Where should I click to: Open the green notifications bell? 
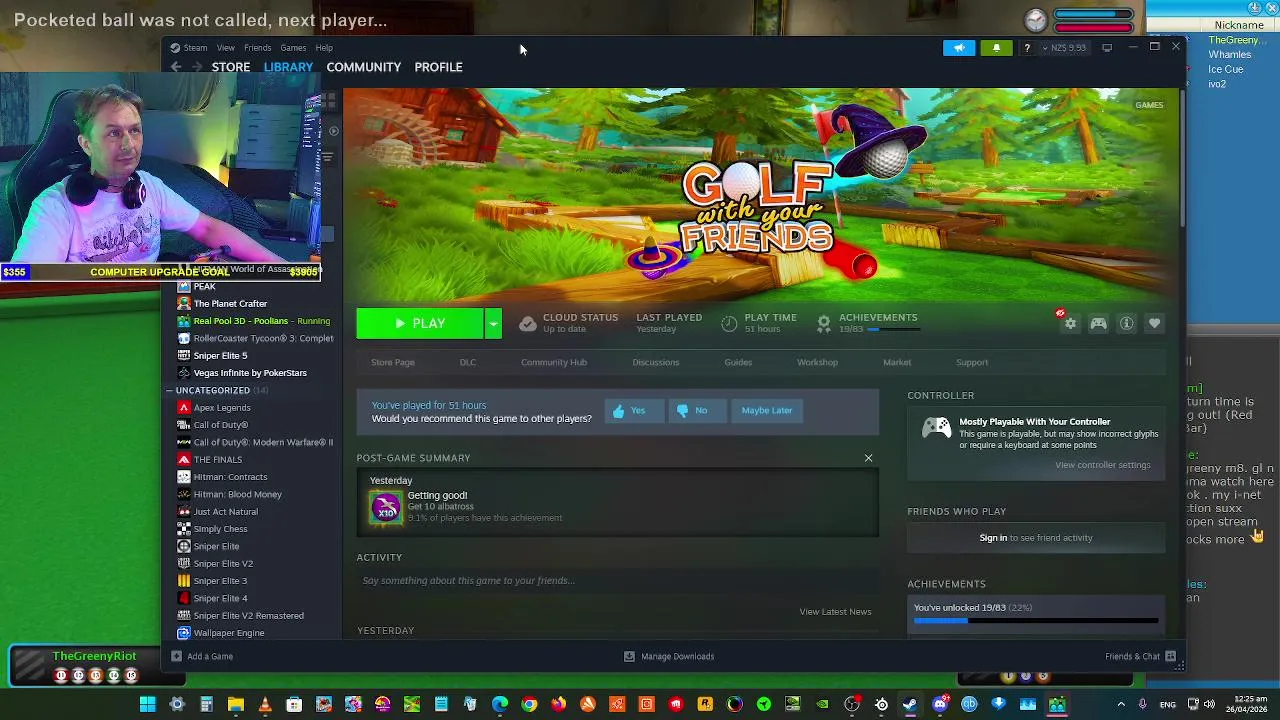(x=996, y=47)
